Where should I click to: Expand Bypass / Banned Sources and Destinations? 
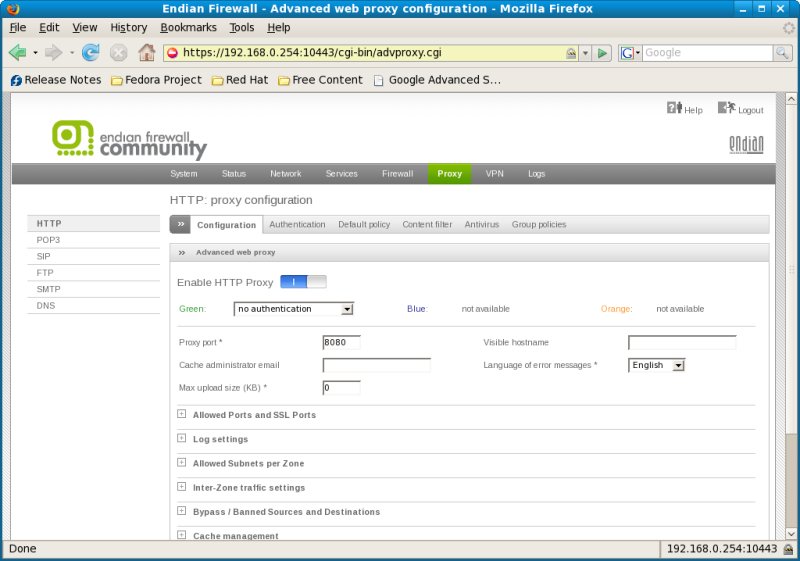(181, 511)
